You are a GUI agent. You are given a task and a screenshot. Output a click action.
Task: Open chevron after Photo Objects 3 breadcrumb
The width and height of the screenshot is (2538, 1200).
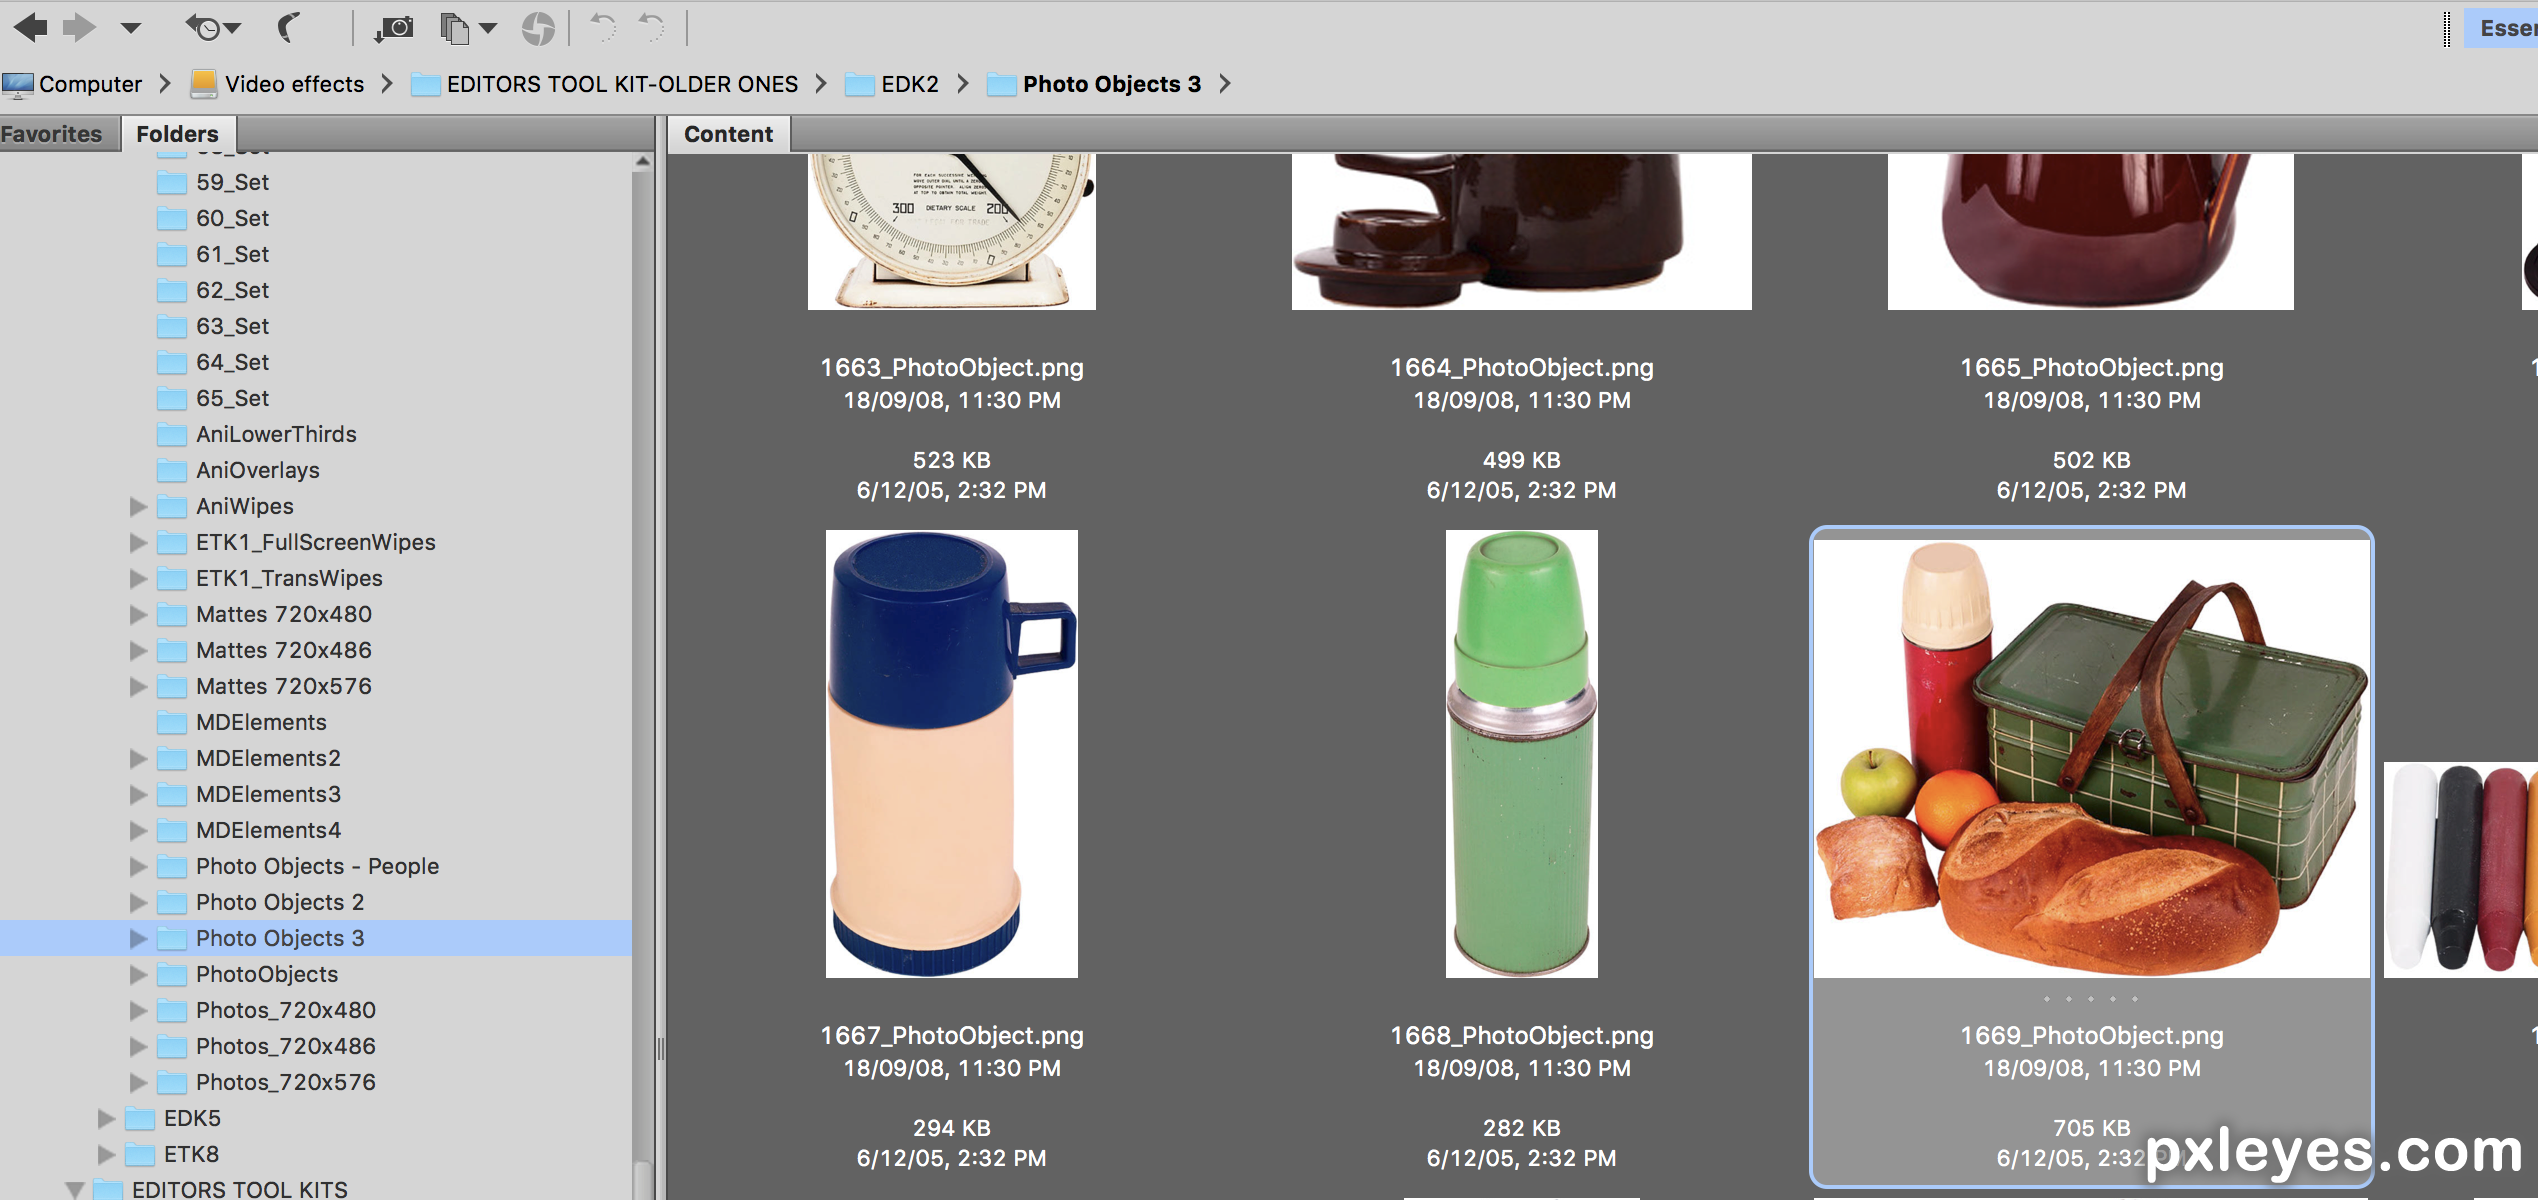tap(1225, 84)
